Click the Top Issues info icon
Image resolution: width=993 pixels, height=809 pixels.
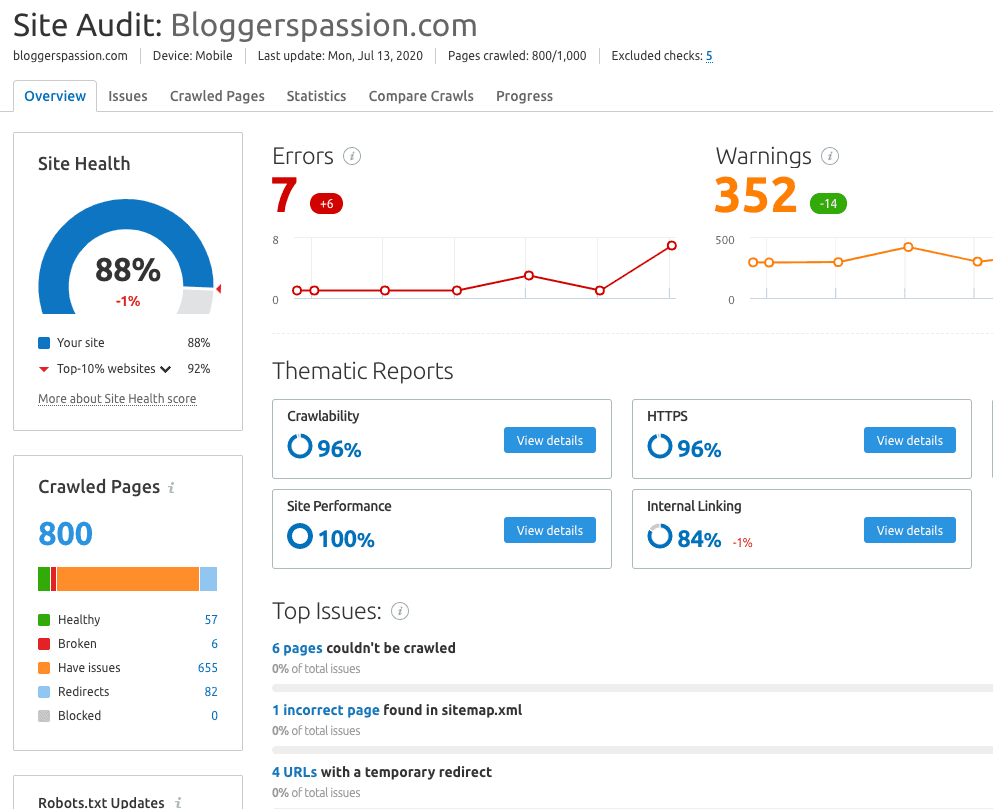click(400, 611)
